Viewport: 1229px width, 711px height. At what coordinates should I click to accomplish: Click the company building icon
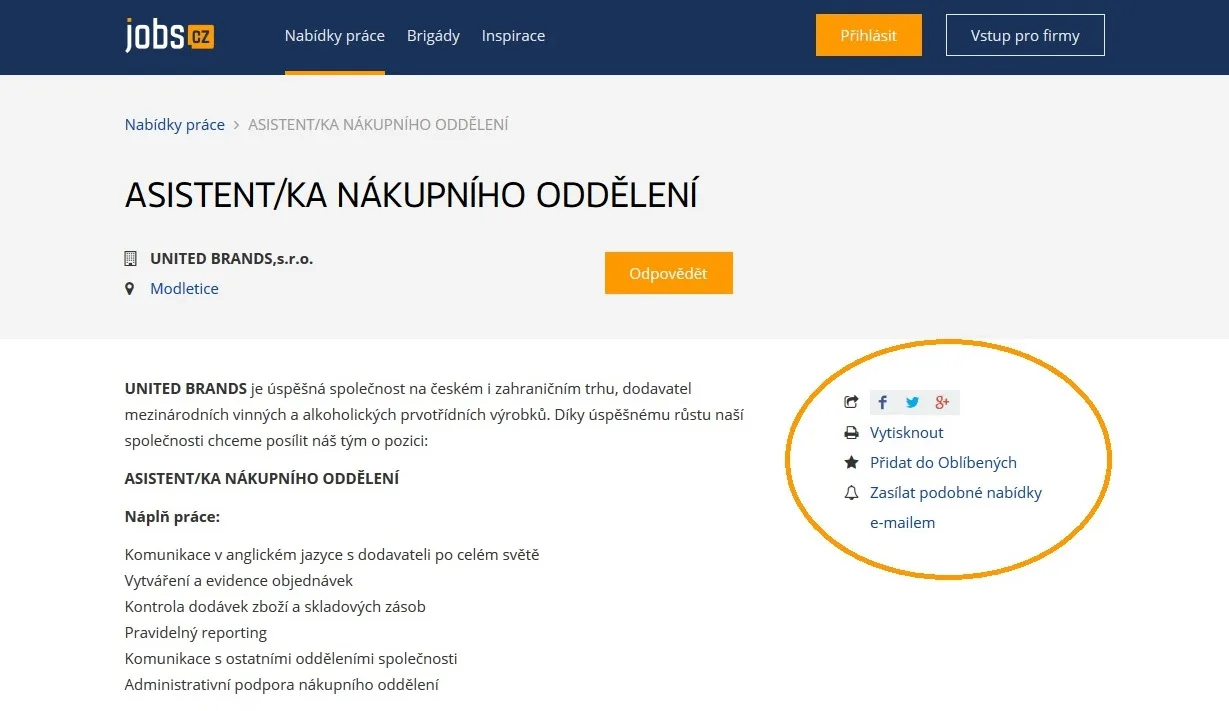[x=130, y=258]
